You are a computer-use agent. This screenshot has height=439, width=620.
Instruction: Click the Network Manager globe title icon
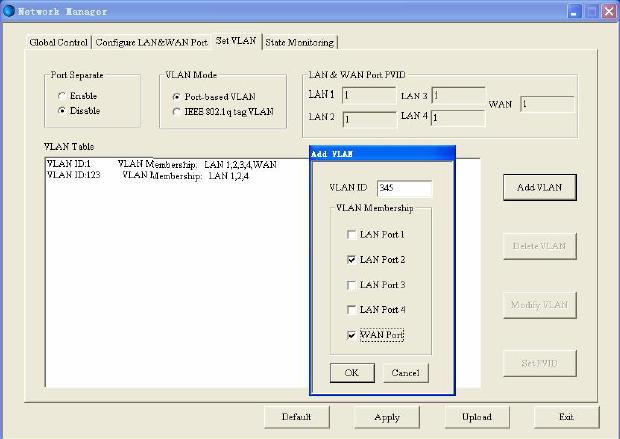8,11
